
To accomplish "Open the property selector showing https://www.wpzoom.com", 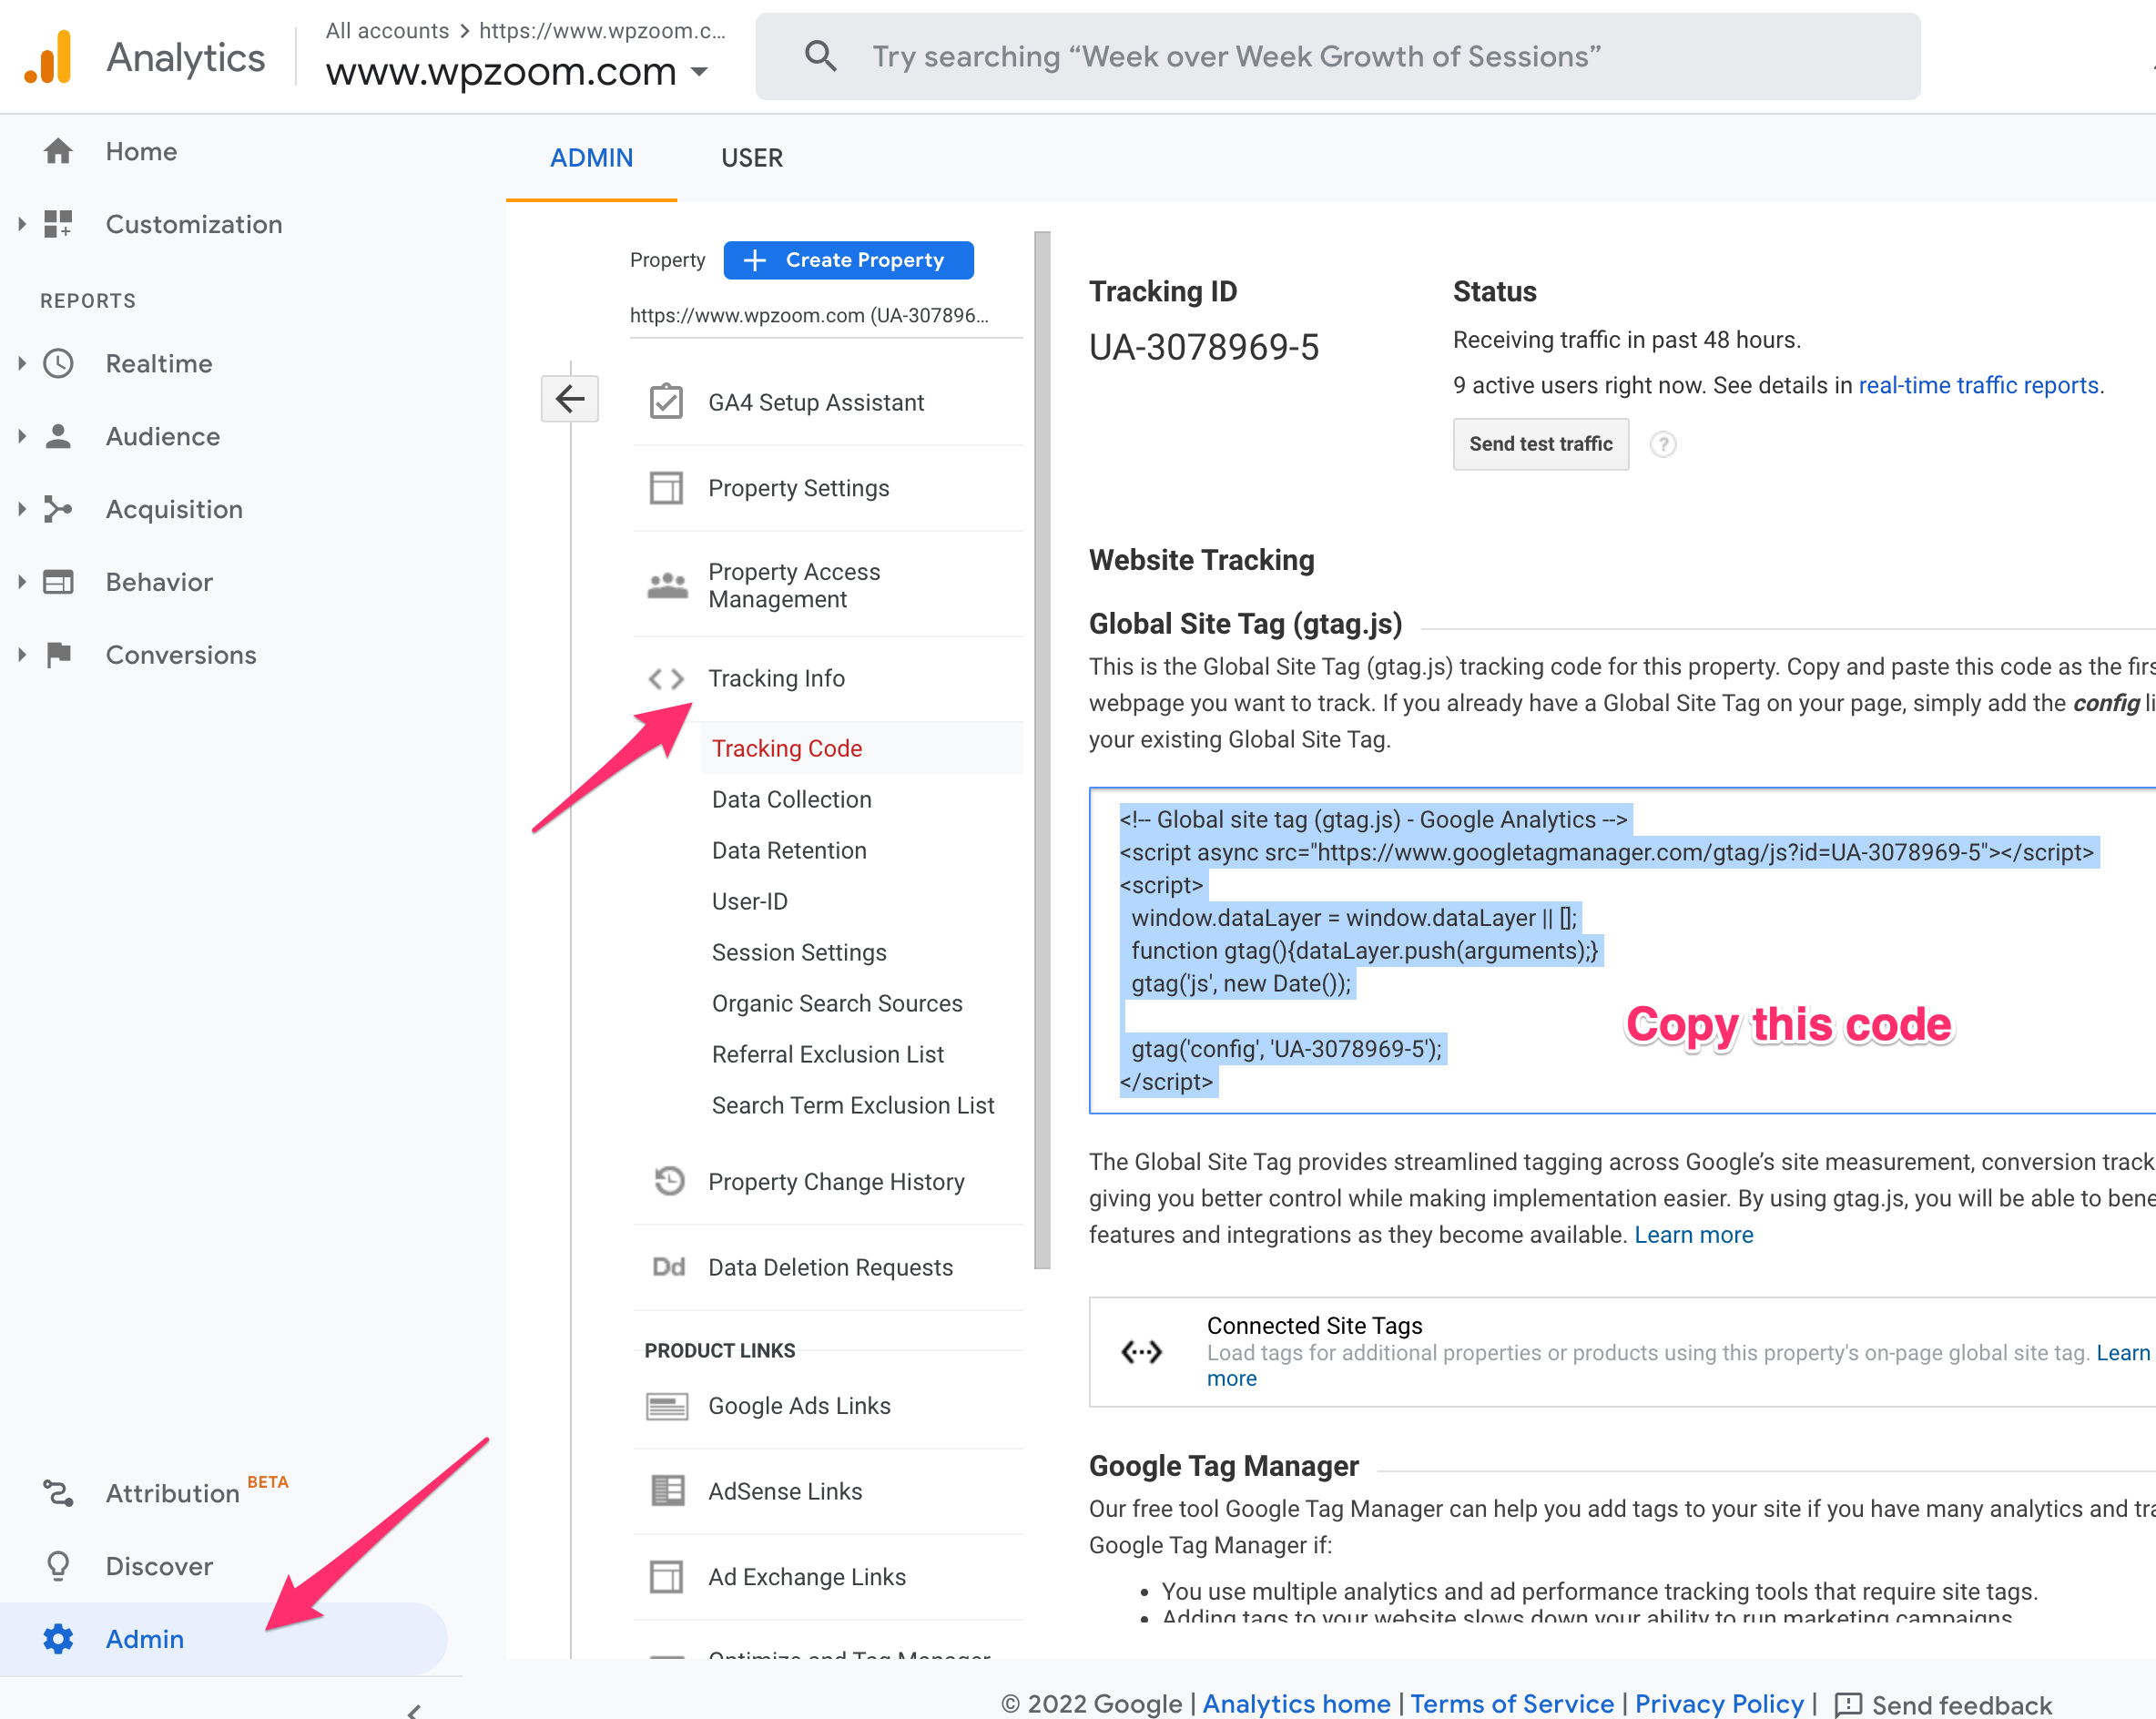I will coord(825,315).
